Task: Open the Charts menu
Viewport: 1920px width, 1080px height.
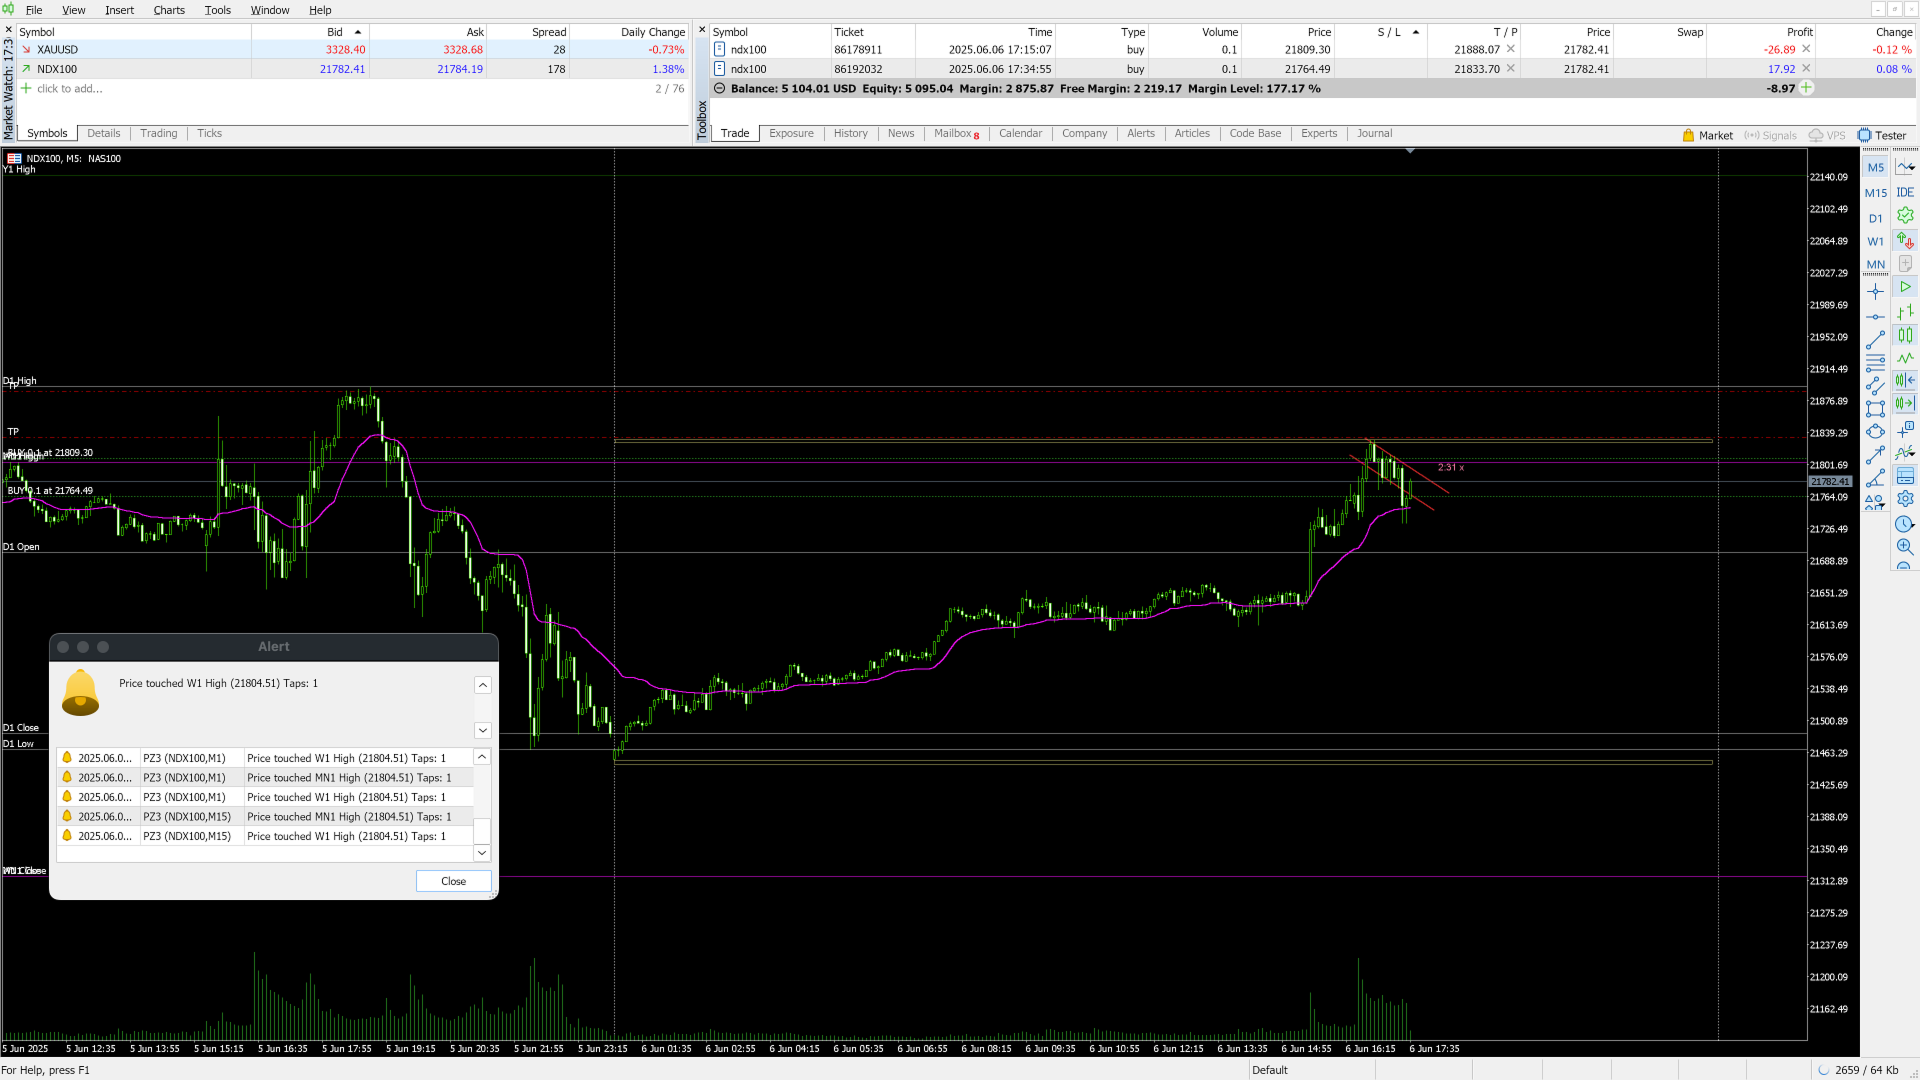Action: [169, 10]
